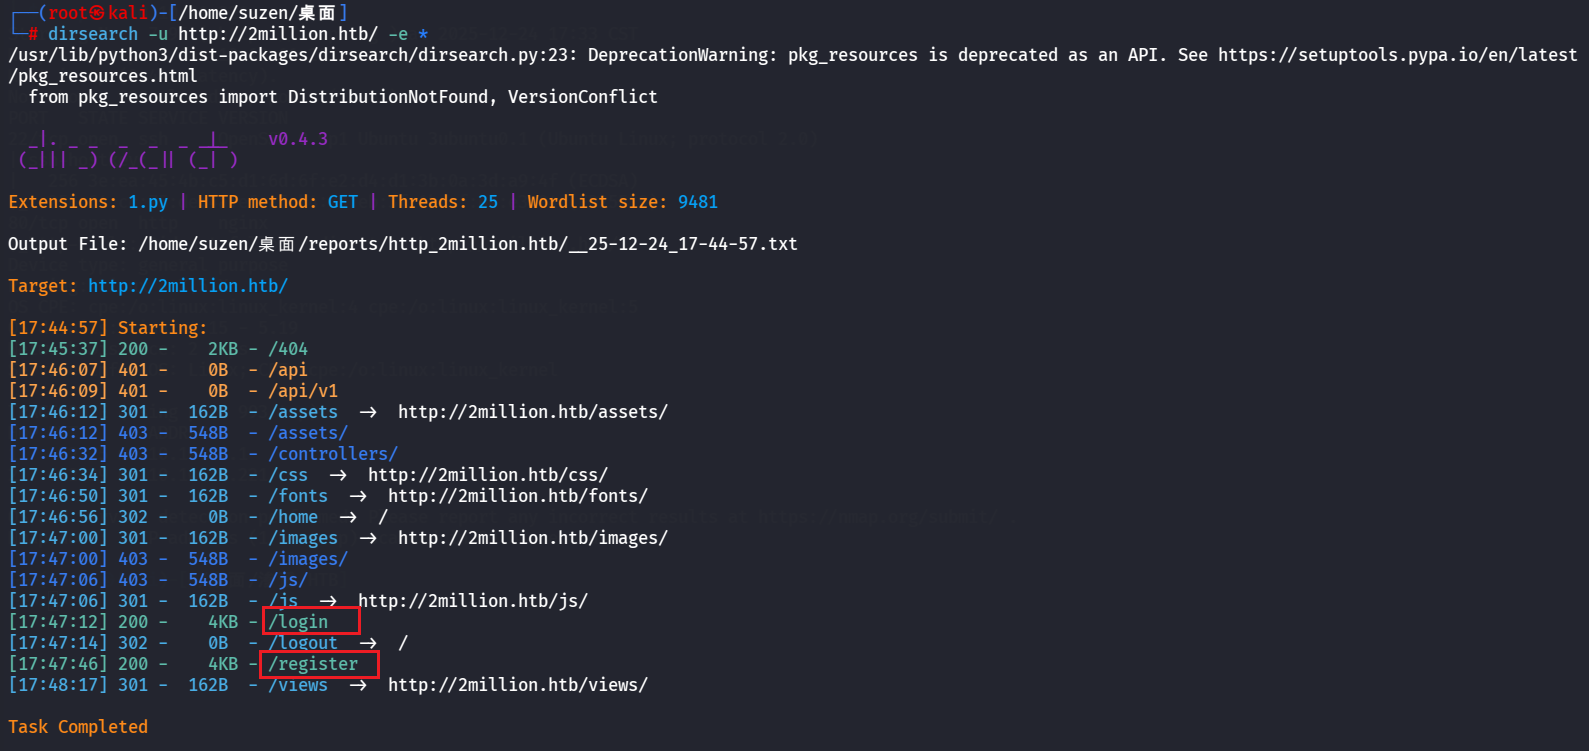Click the http://2million.htb/images/ redirect URL
The width and height of the screenshot is (1589, 751).
point(533,538)
